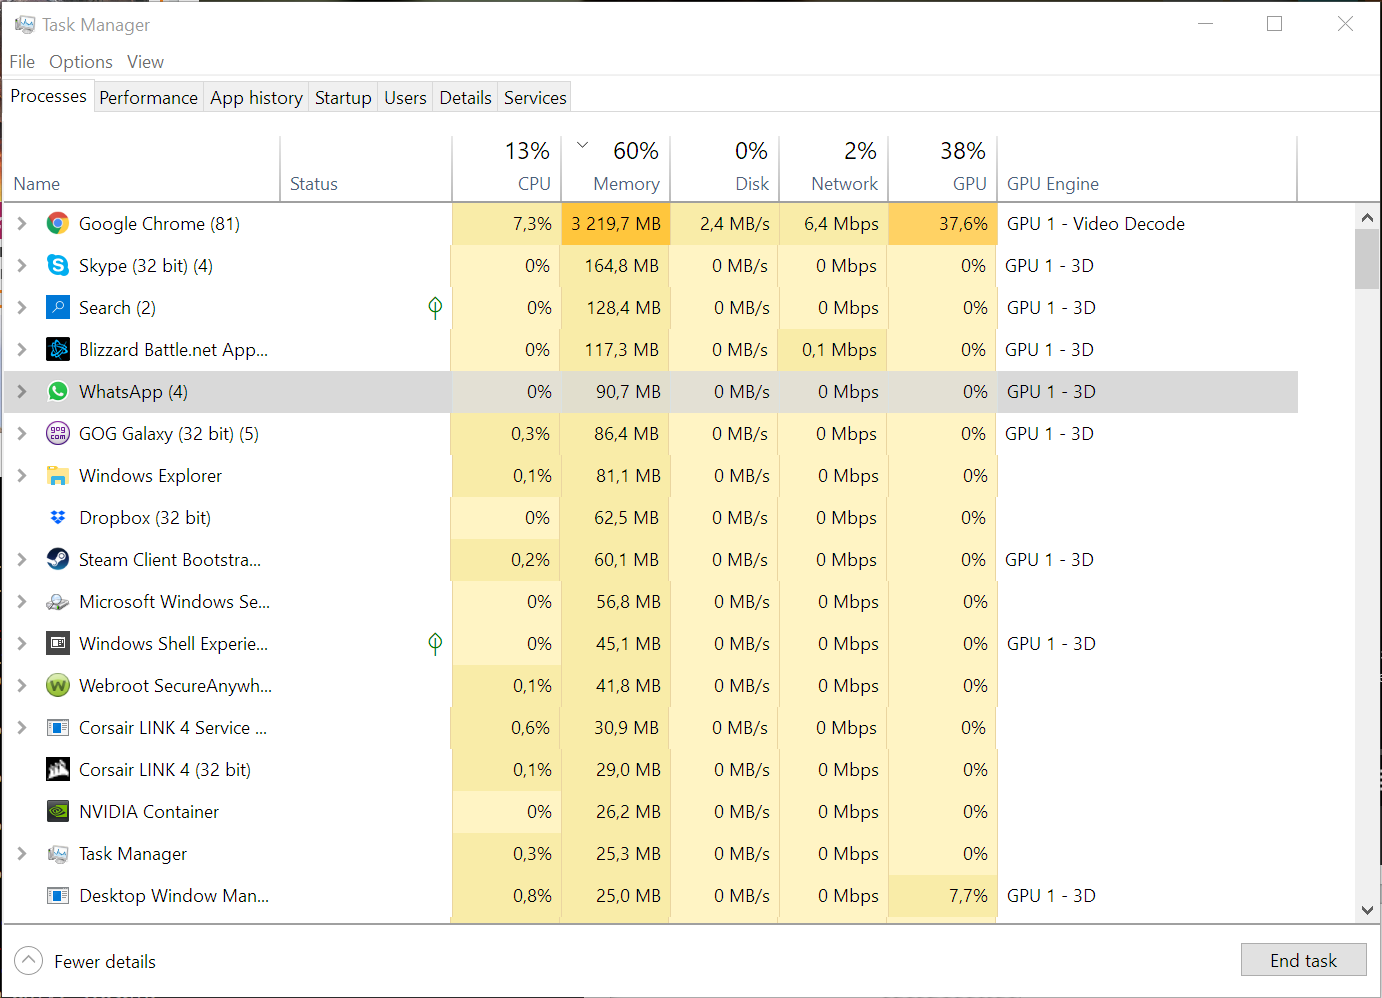Collapse view with Fewer details arrow
This screenshot has width=1382, height=998.
click(x=29, y=961)
